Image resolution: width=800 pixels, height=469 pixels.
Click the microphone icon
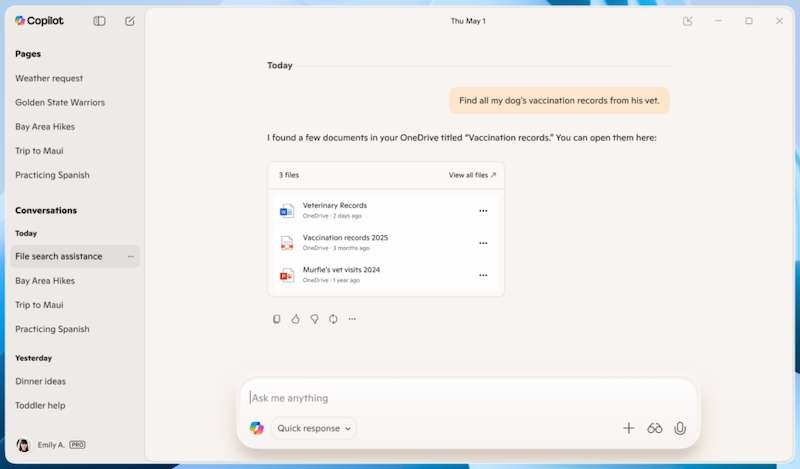(680, 428)
